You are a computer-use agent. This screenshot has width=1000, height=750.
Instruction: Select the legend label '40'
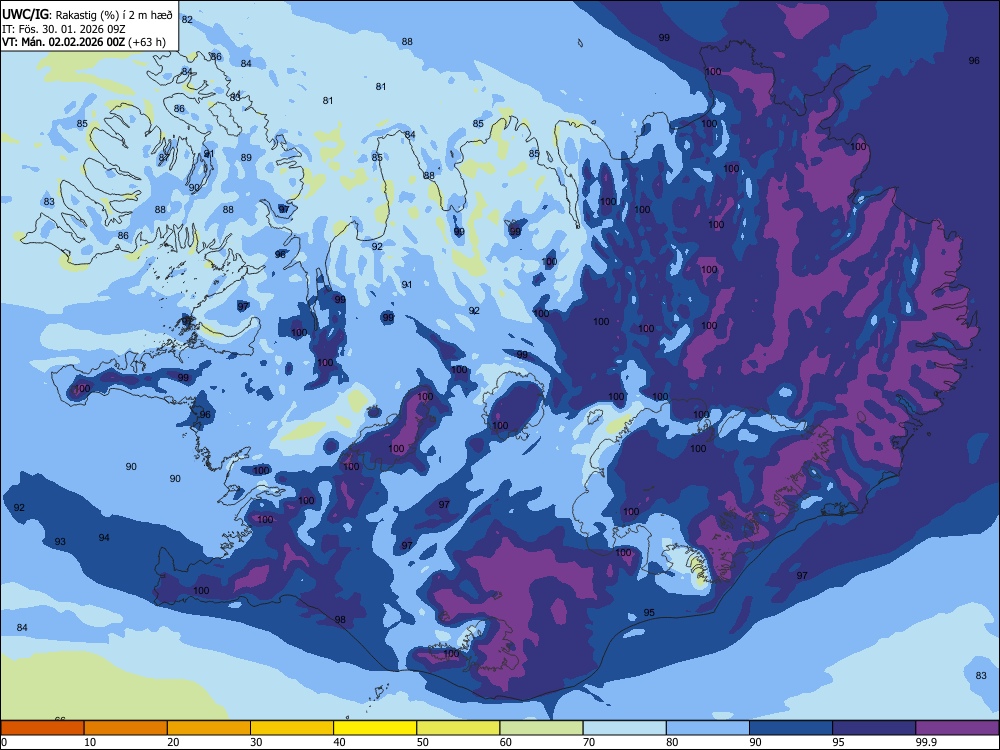click(x=339, y=742)
